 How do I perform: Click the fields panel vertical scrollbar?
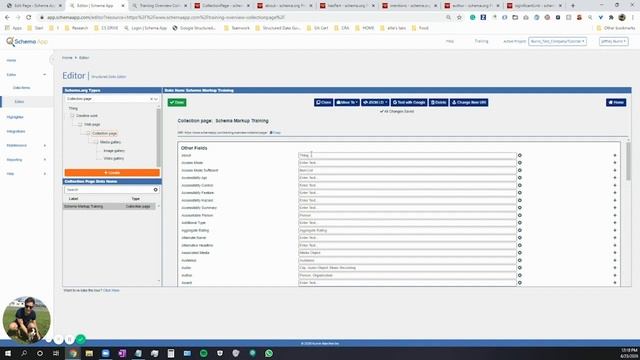[628, 161]
